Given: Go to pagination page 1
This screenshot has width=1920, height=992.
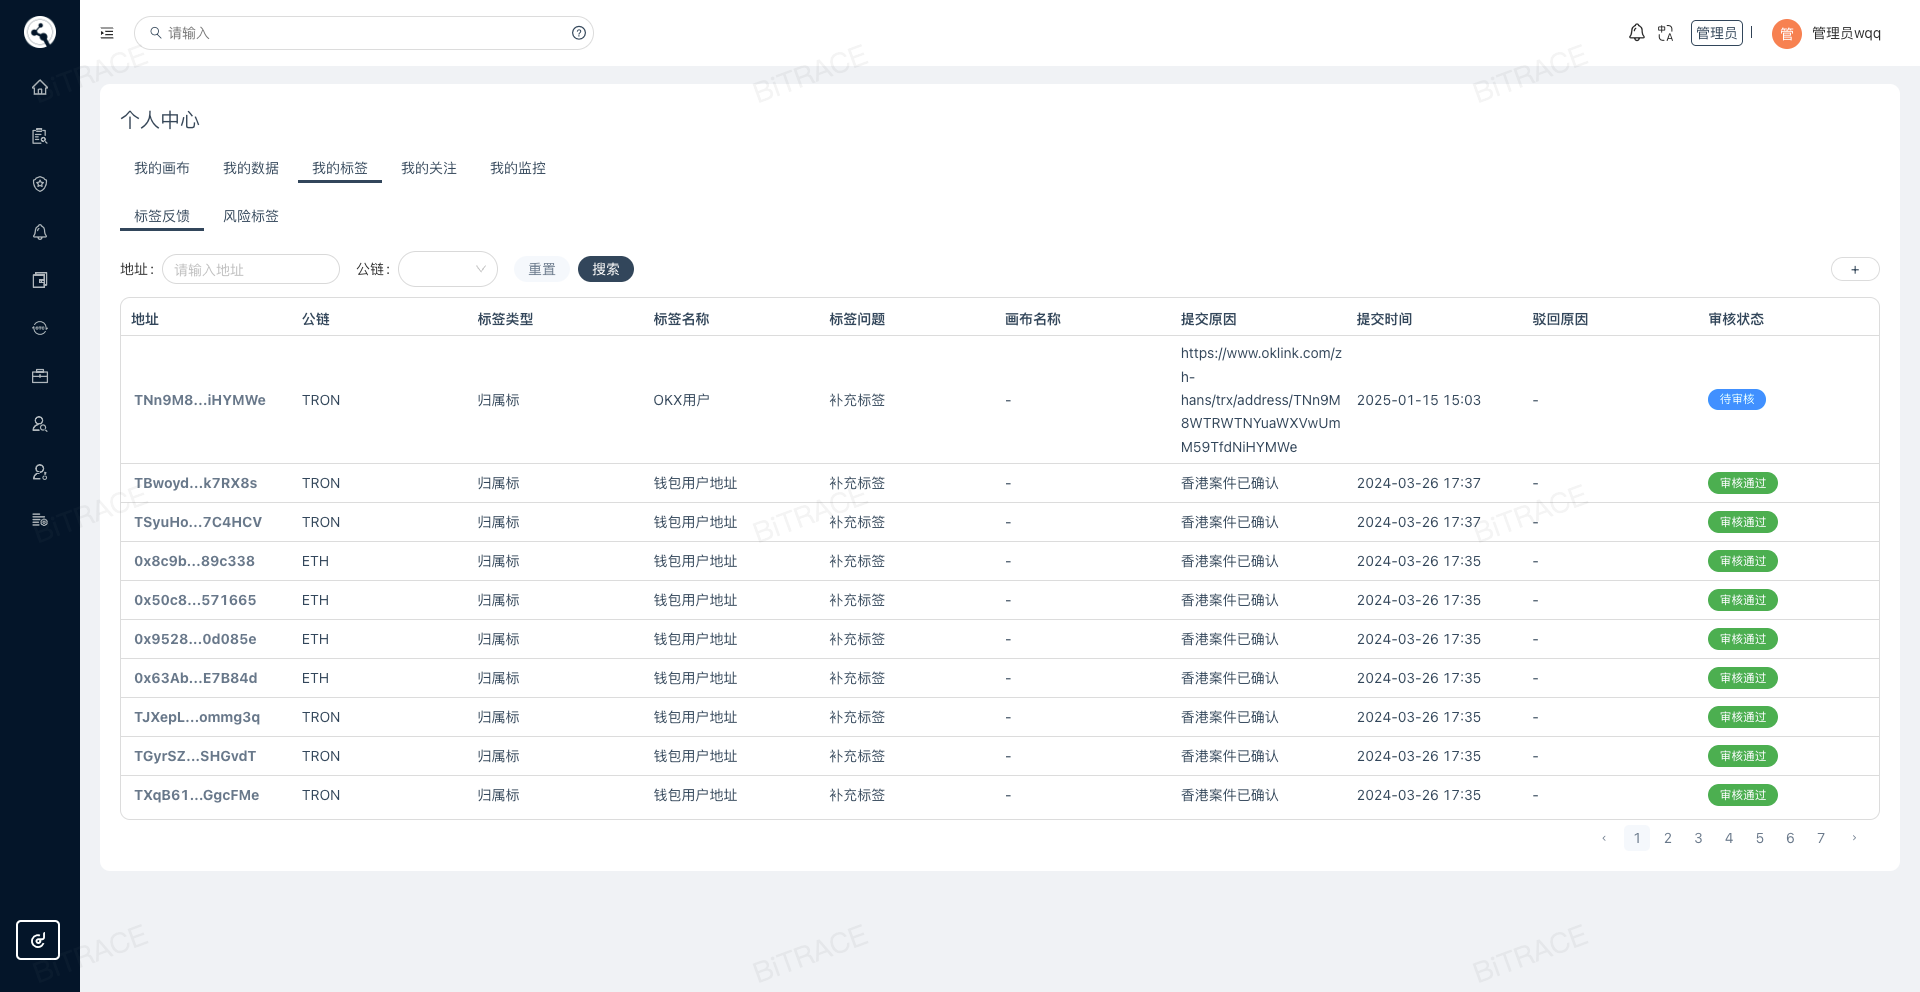Looking at the screenshot, I should [x=1637, y=838].
